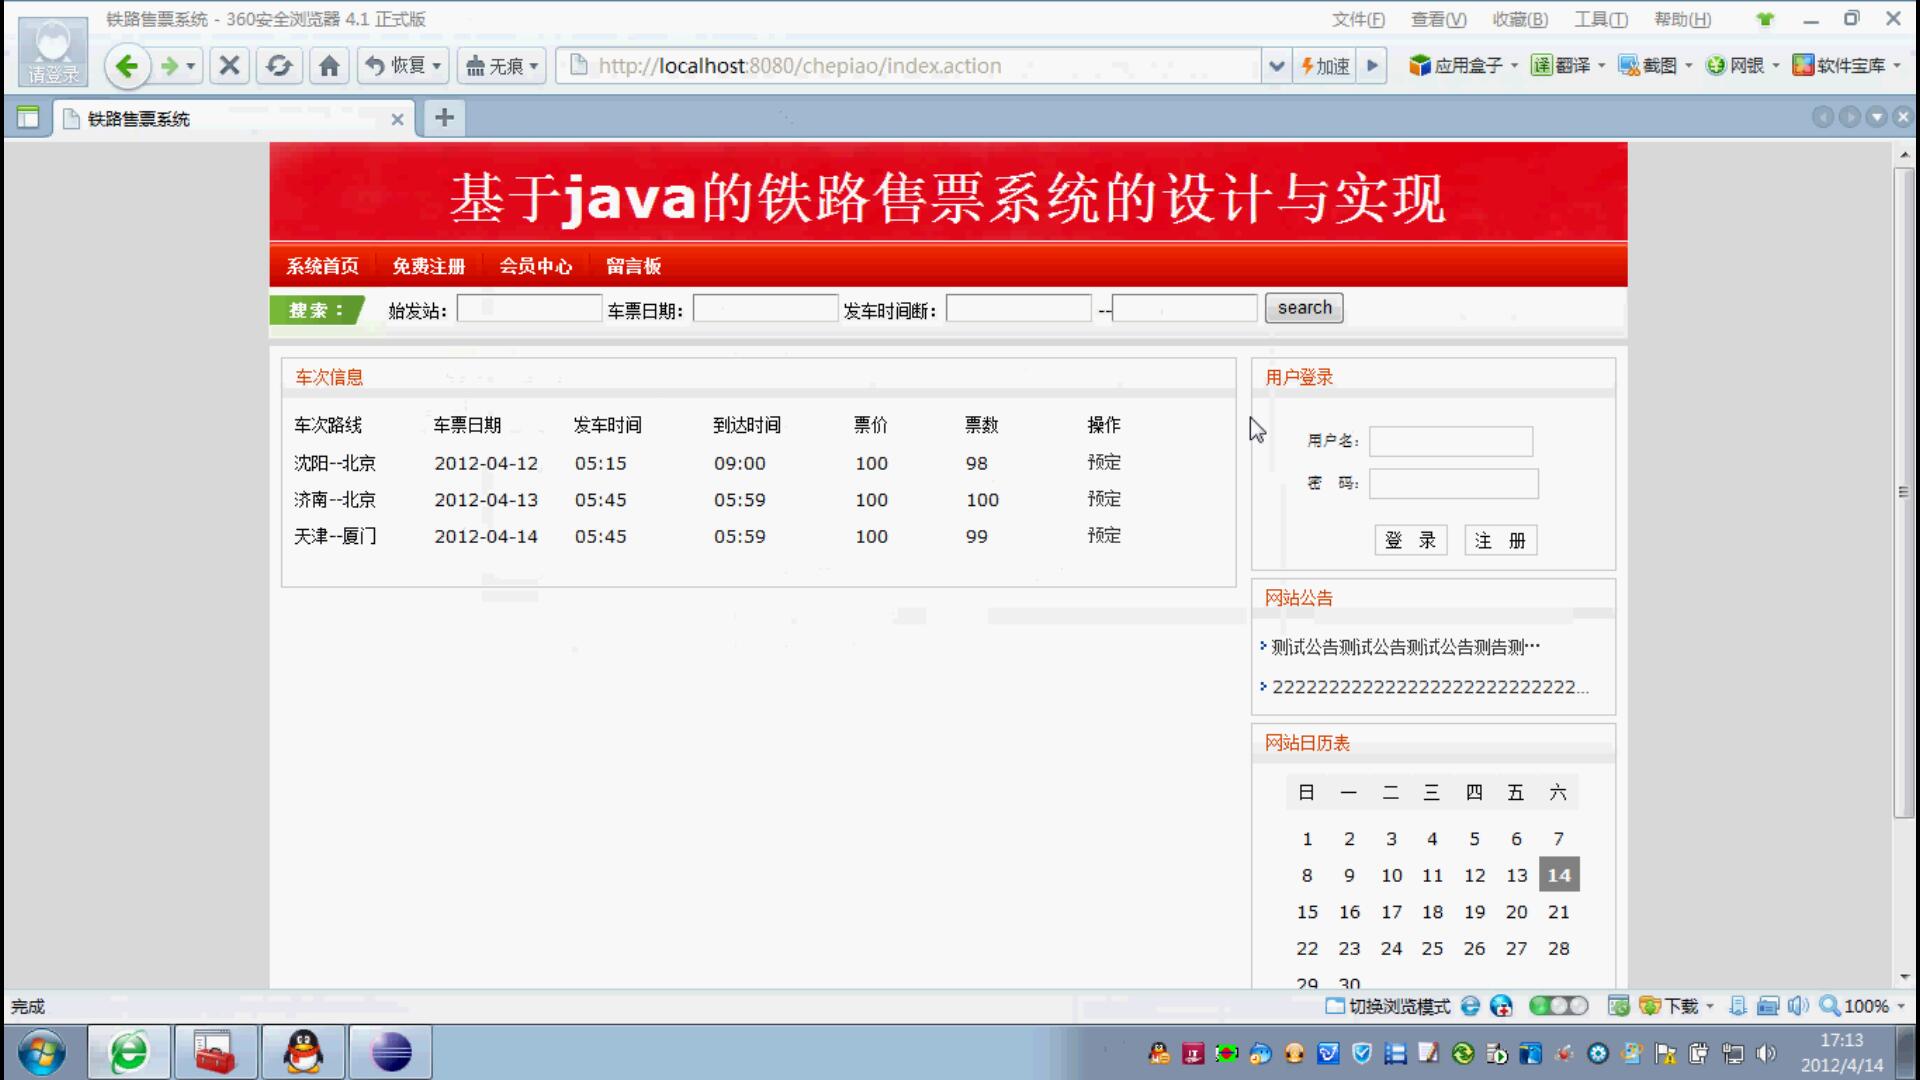Focus the 用户名 input field
The width and height of the screenshot is (1920, 1080).
click(1451, 441)
